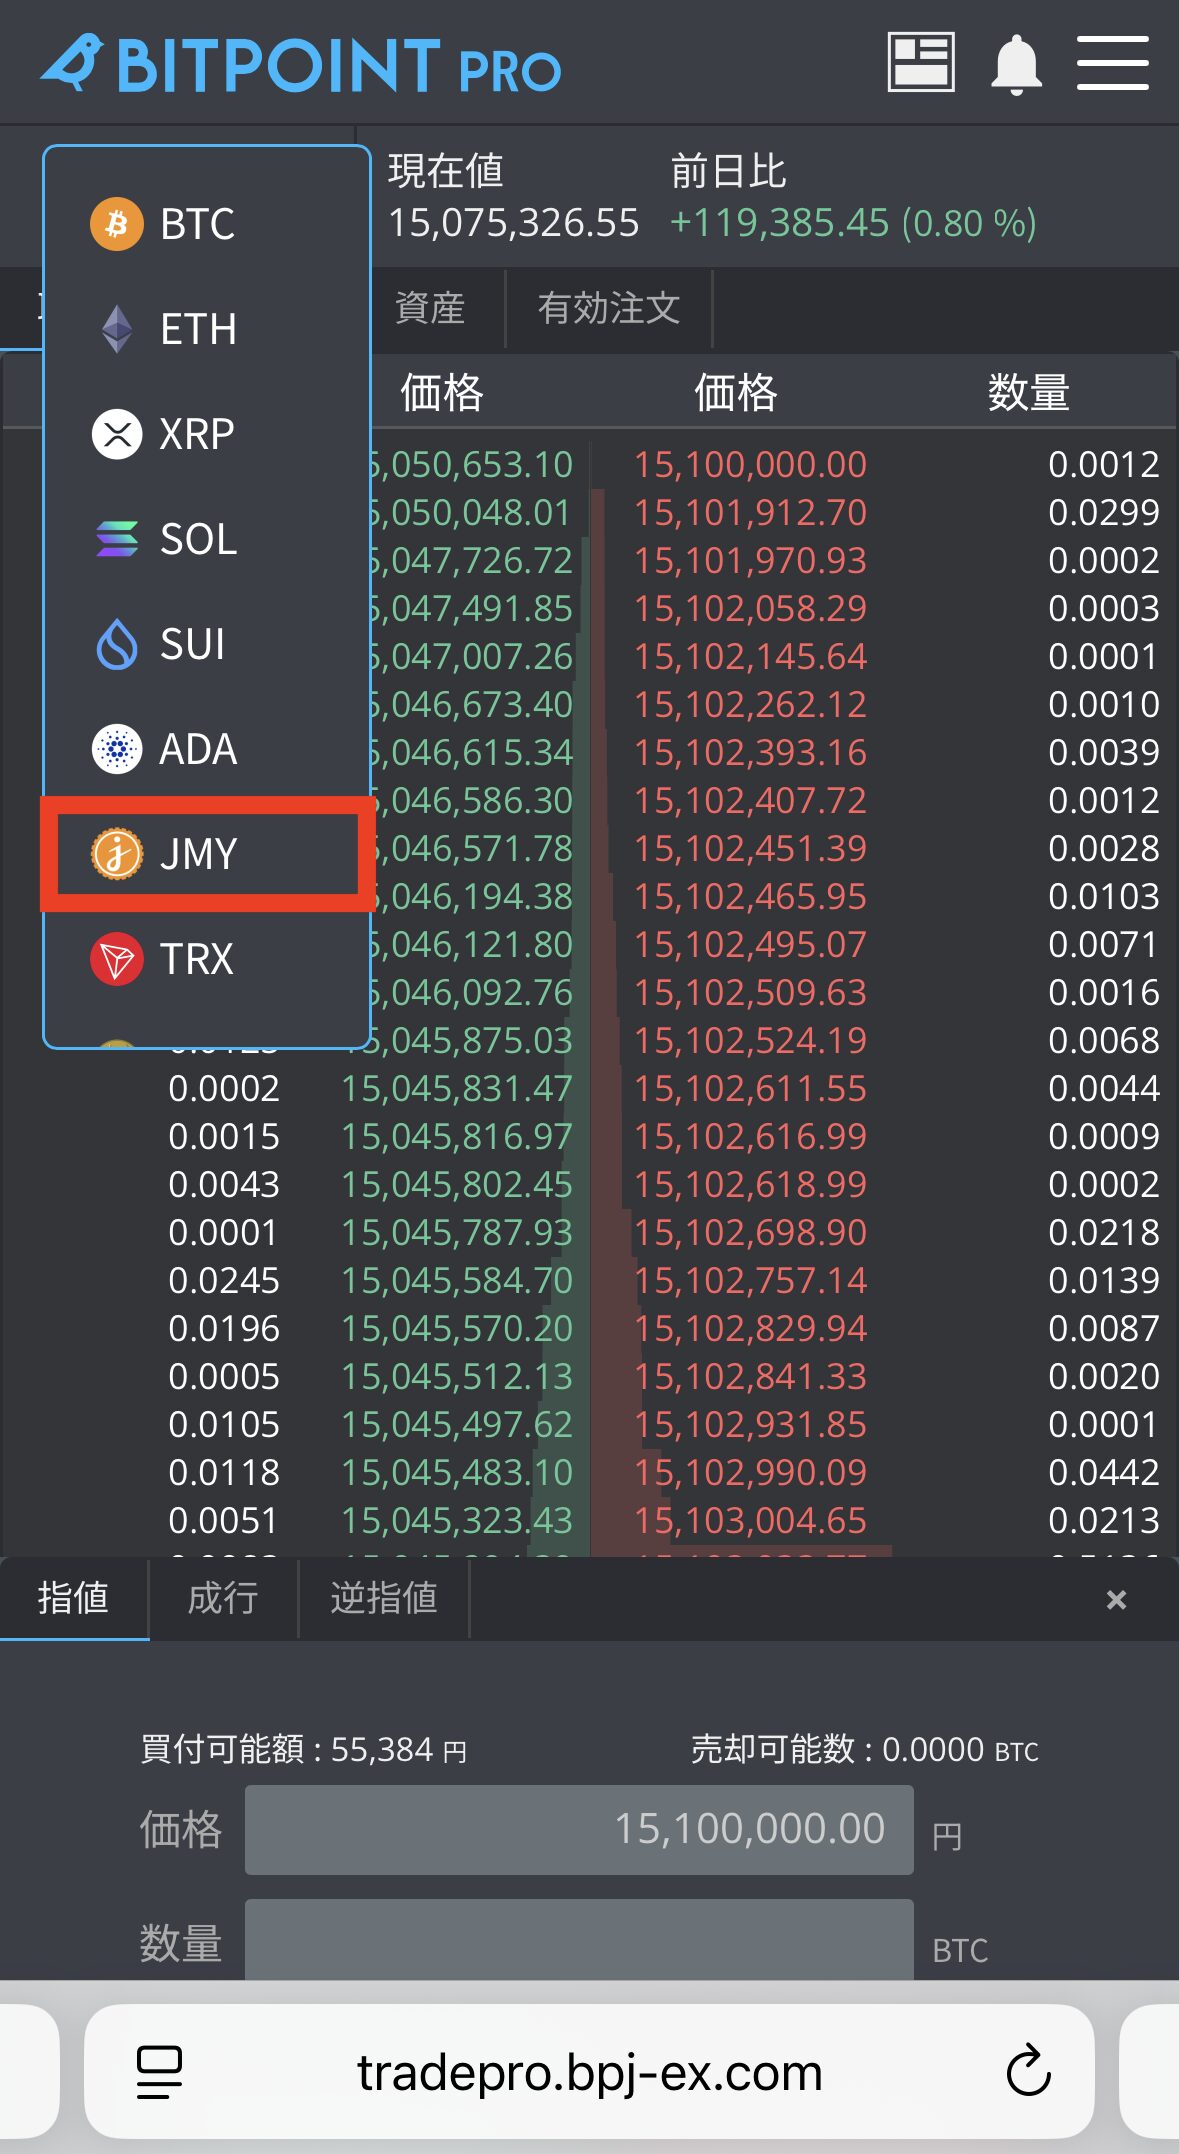
Task: Click bid quantity 0.0196
Action: tap(224, 1328)
